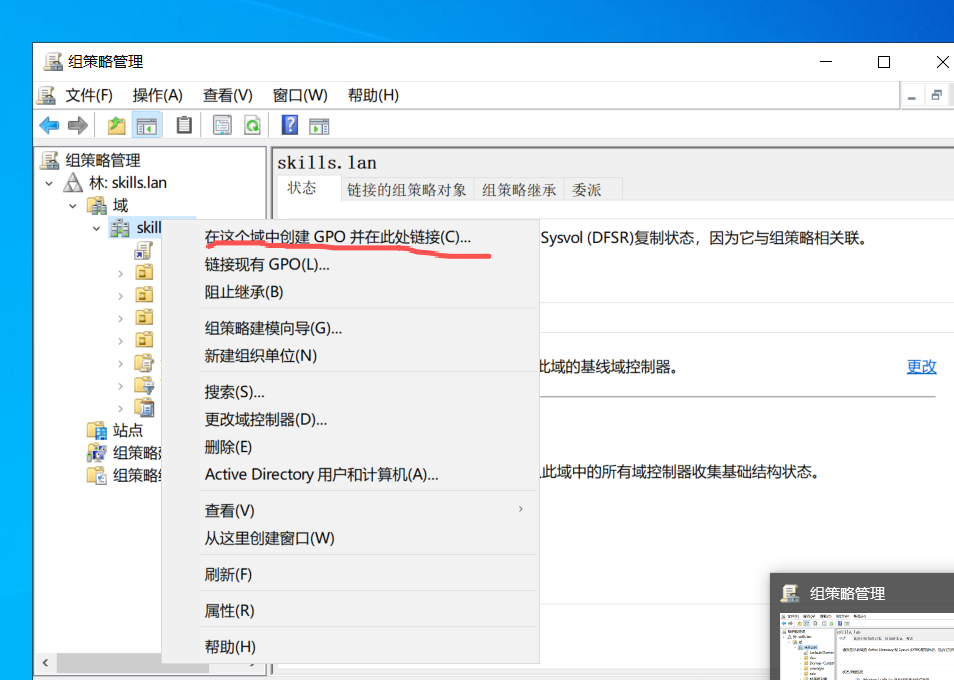Click the blue Back arrow toolbar icon
This screenshot has width=954, height=680.
click(x=49, y=125)
